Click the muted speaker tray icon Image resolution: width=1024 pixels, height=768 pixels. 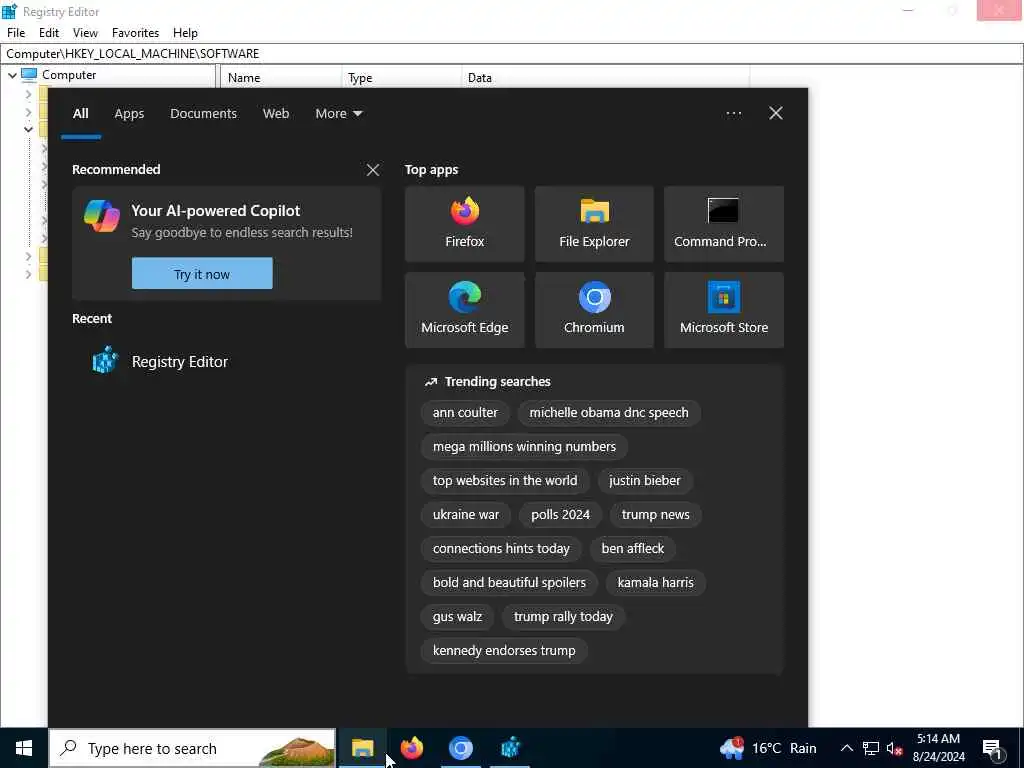(894, 748)
